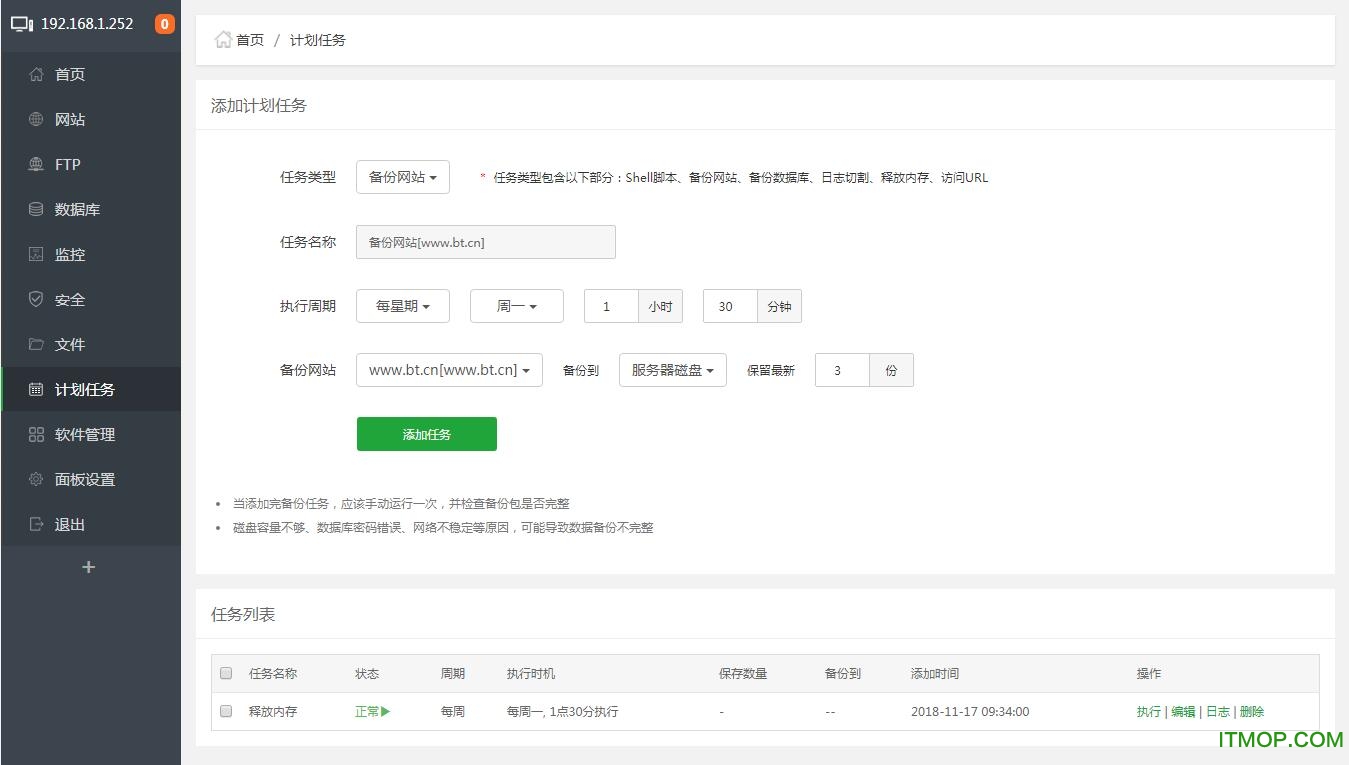Viewport: 1349px width, 765px height.
Task: Open the 安全 (Security) panel icon
Action: [x=35, y=299]
